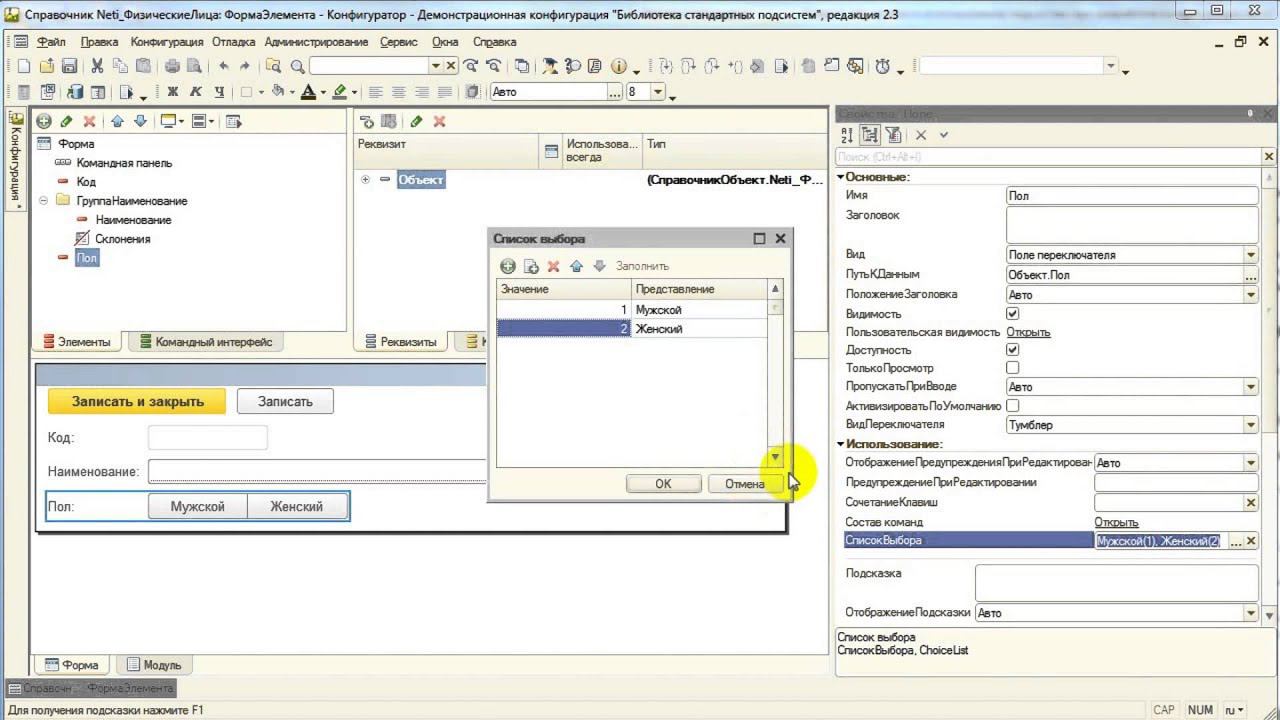The image size is (1280, 720).
Task: Open the ПоложениеЗаголовка dropdown
Action: pos(1251,295)
